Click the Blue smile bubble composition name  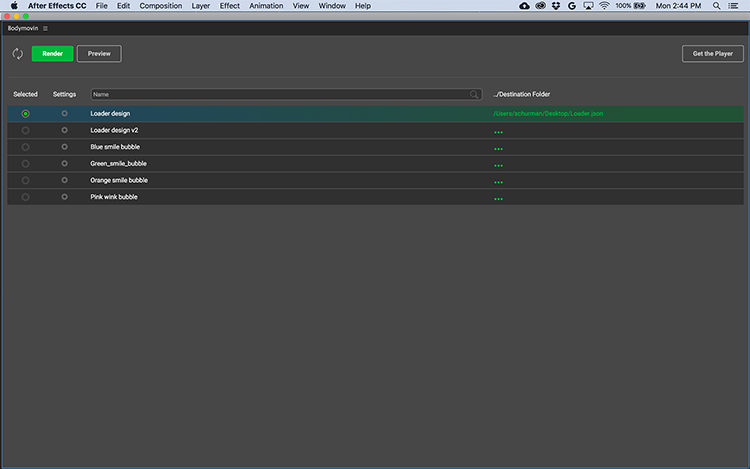coord(115,147)
